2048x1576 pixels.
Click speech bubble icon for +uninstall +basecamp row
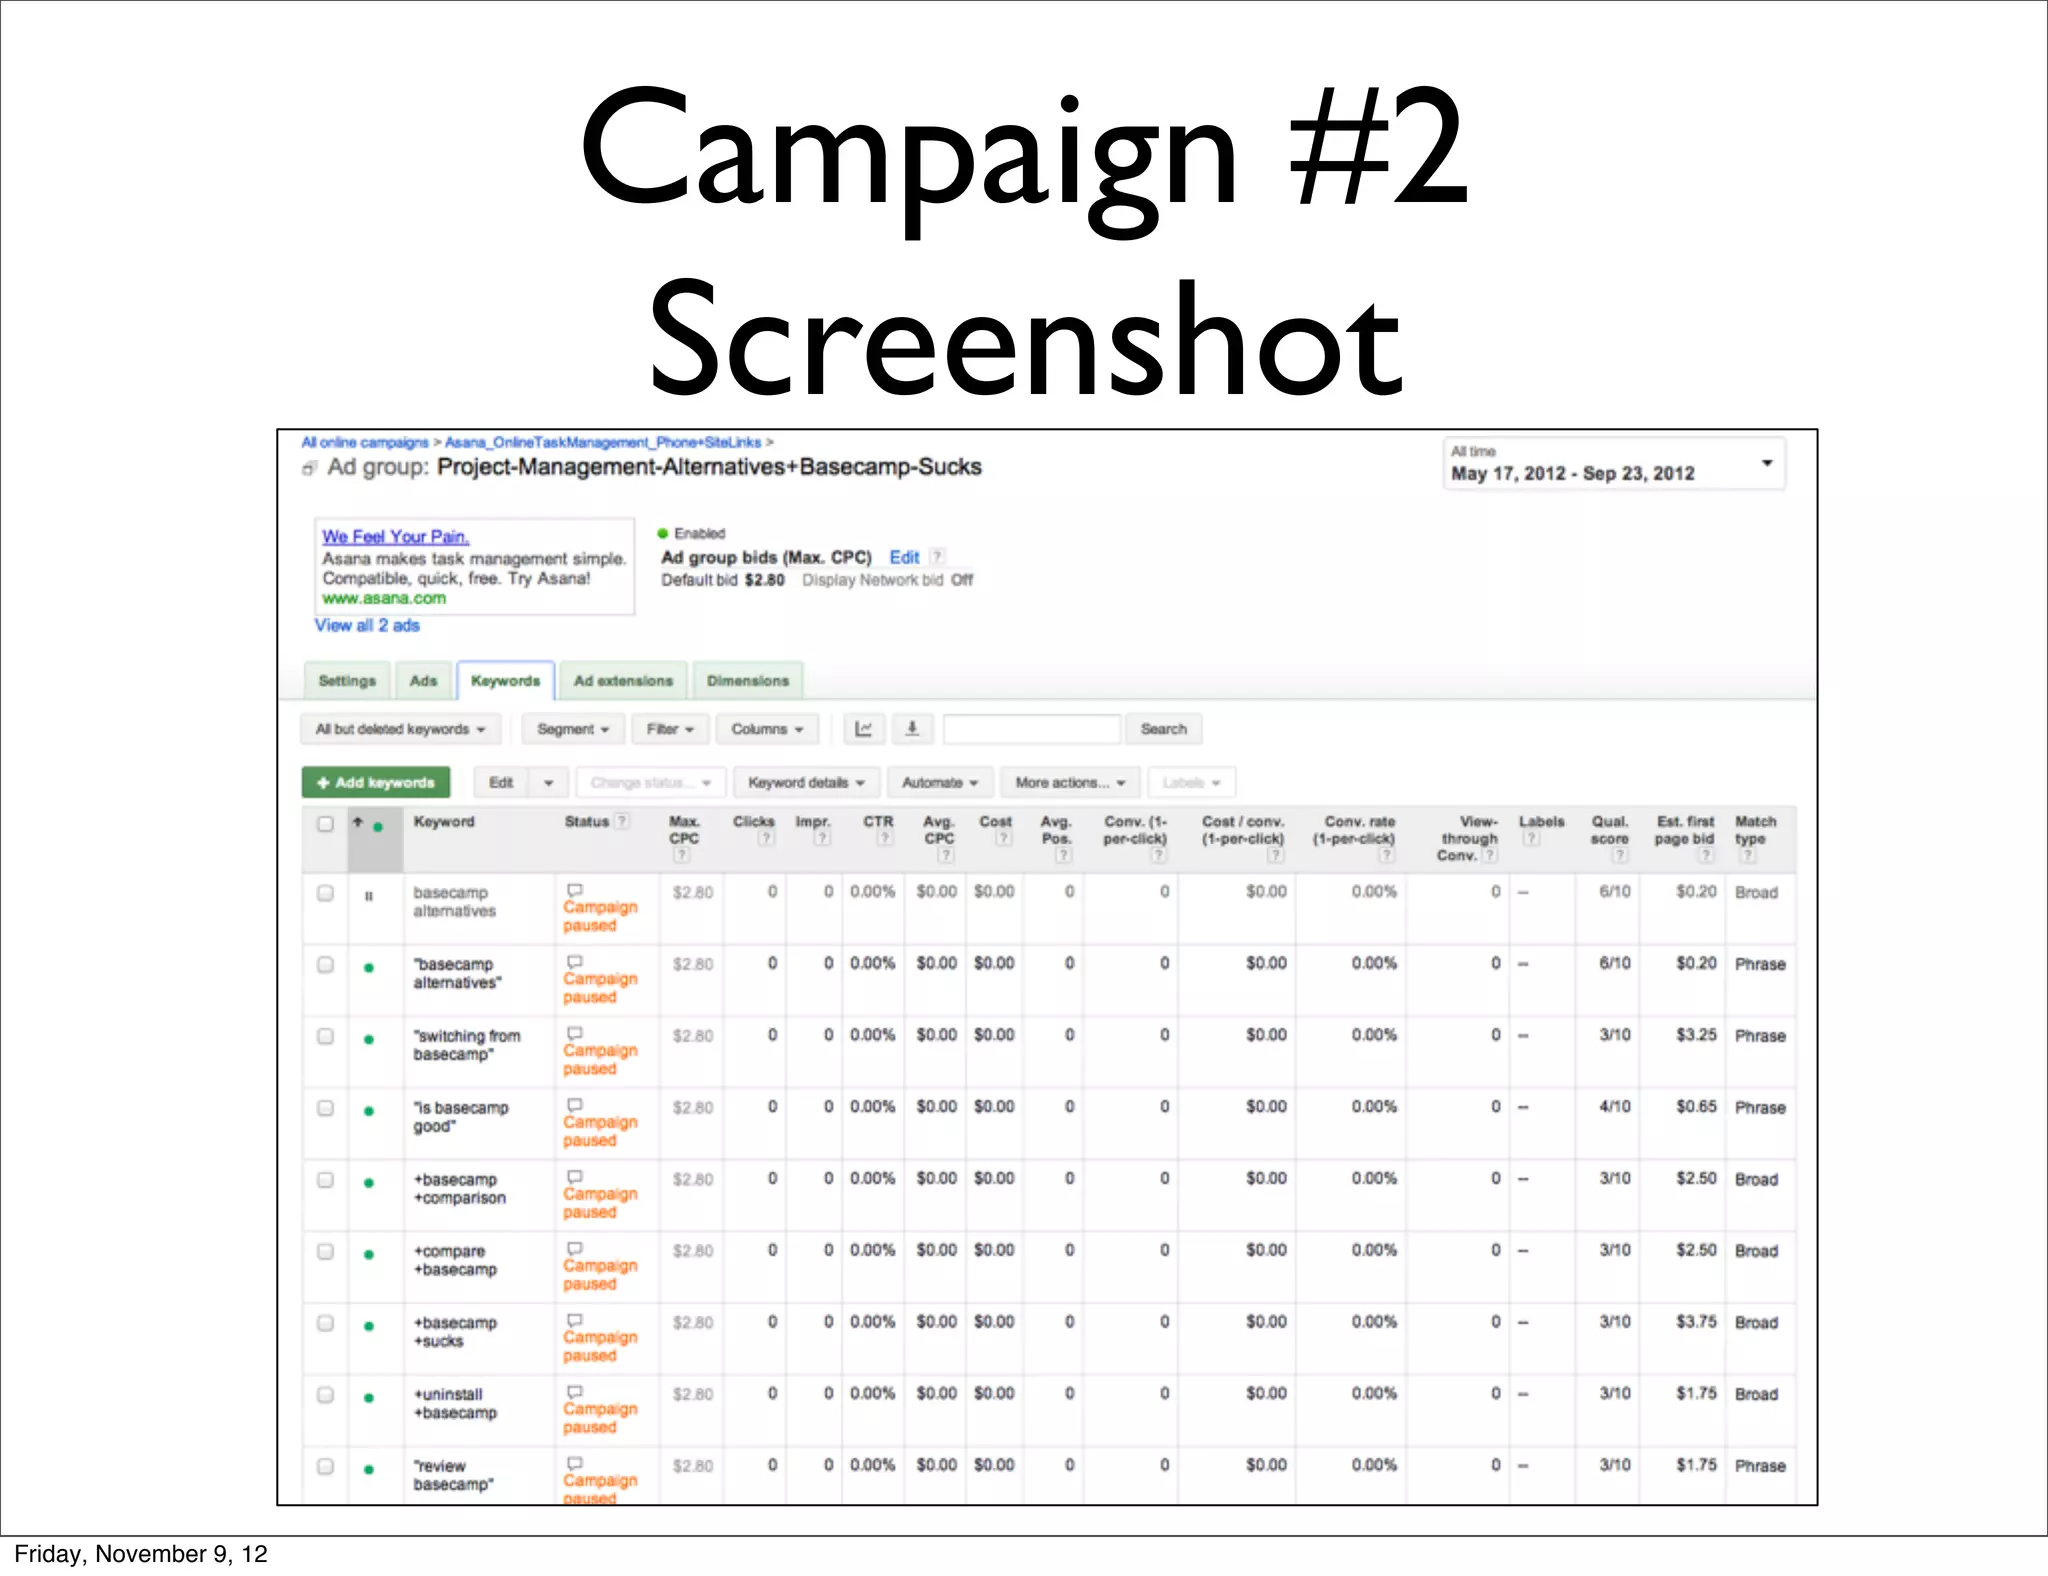pos(575,1392)
